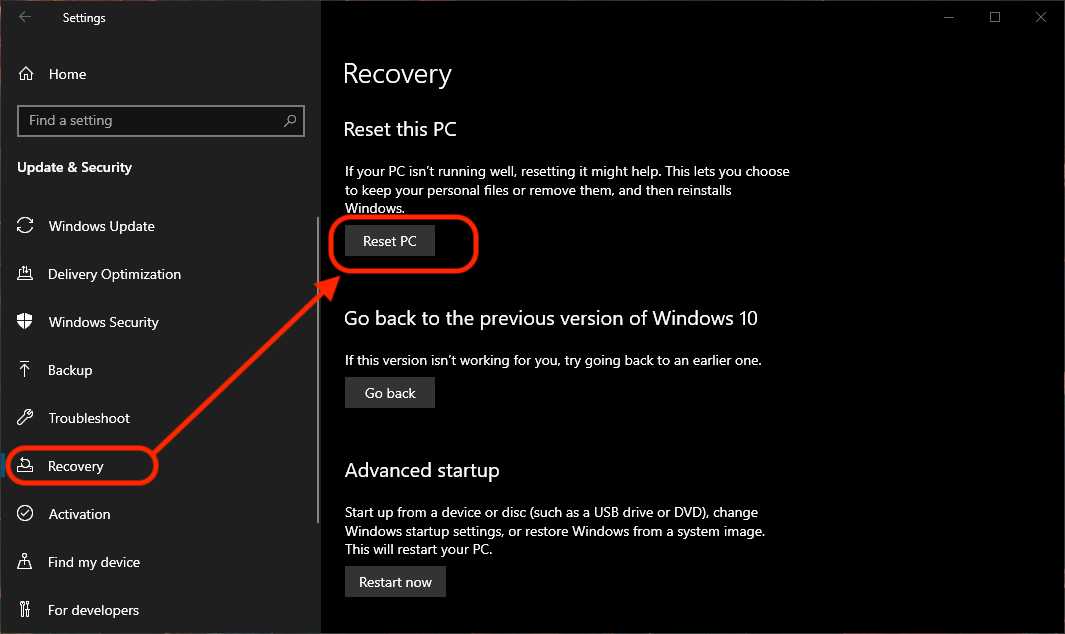
Task: Close the Settings window
Action: pos(1041,17)
